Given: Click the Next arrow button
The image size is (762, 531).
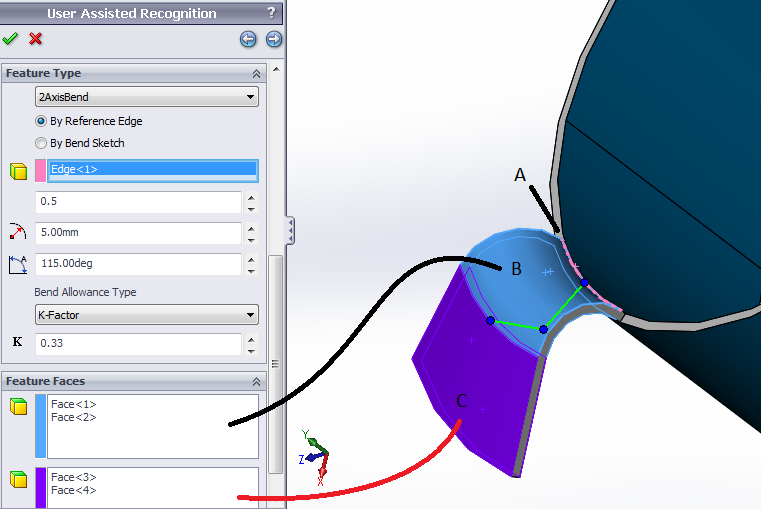Looking at the screenshot, I should (x=273, y=39).
